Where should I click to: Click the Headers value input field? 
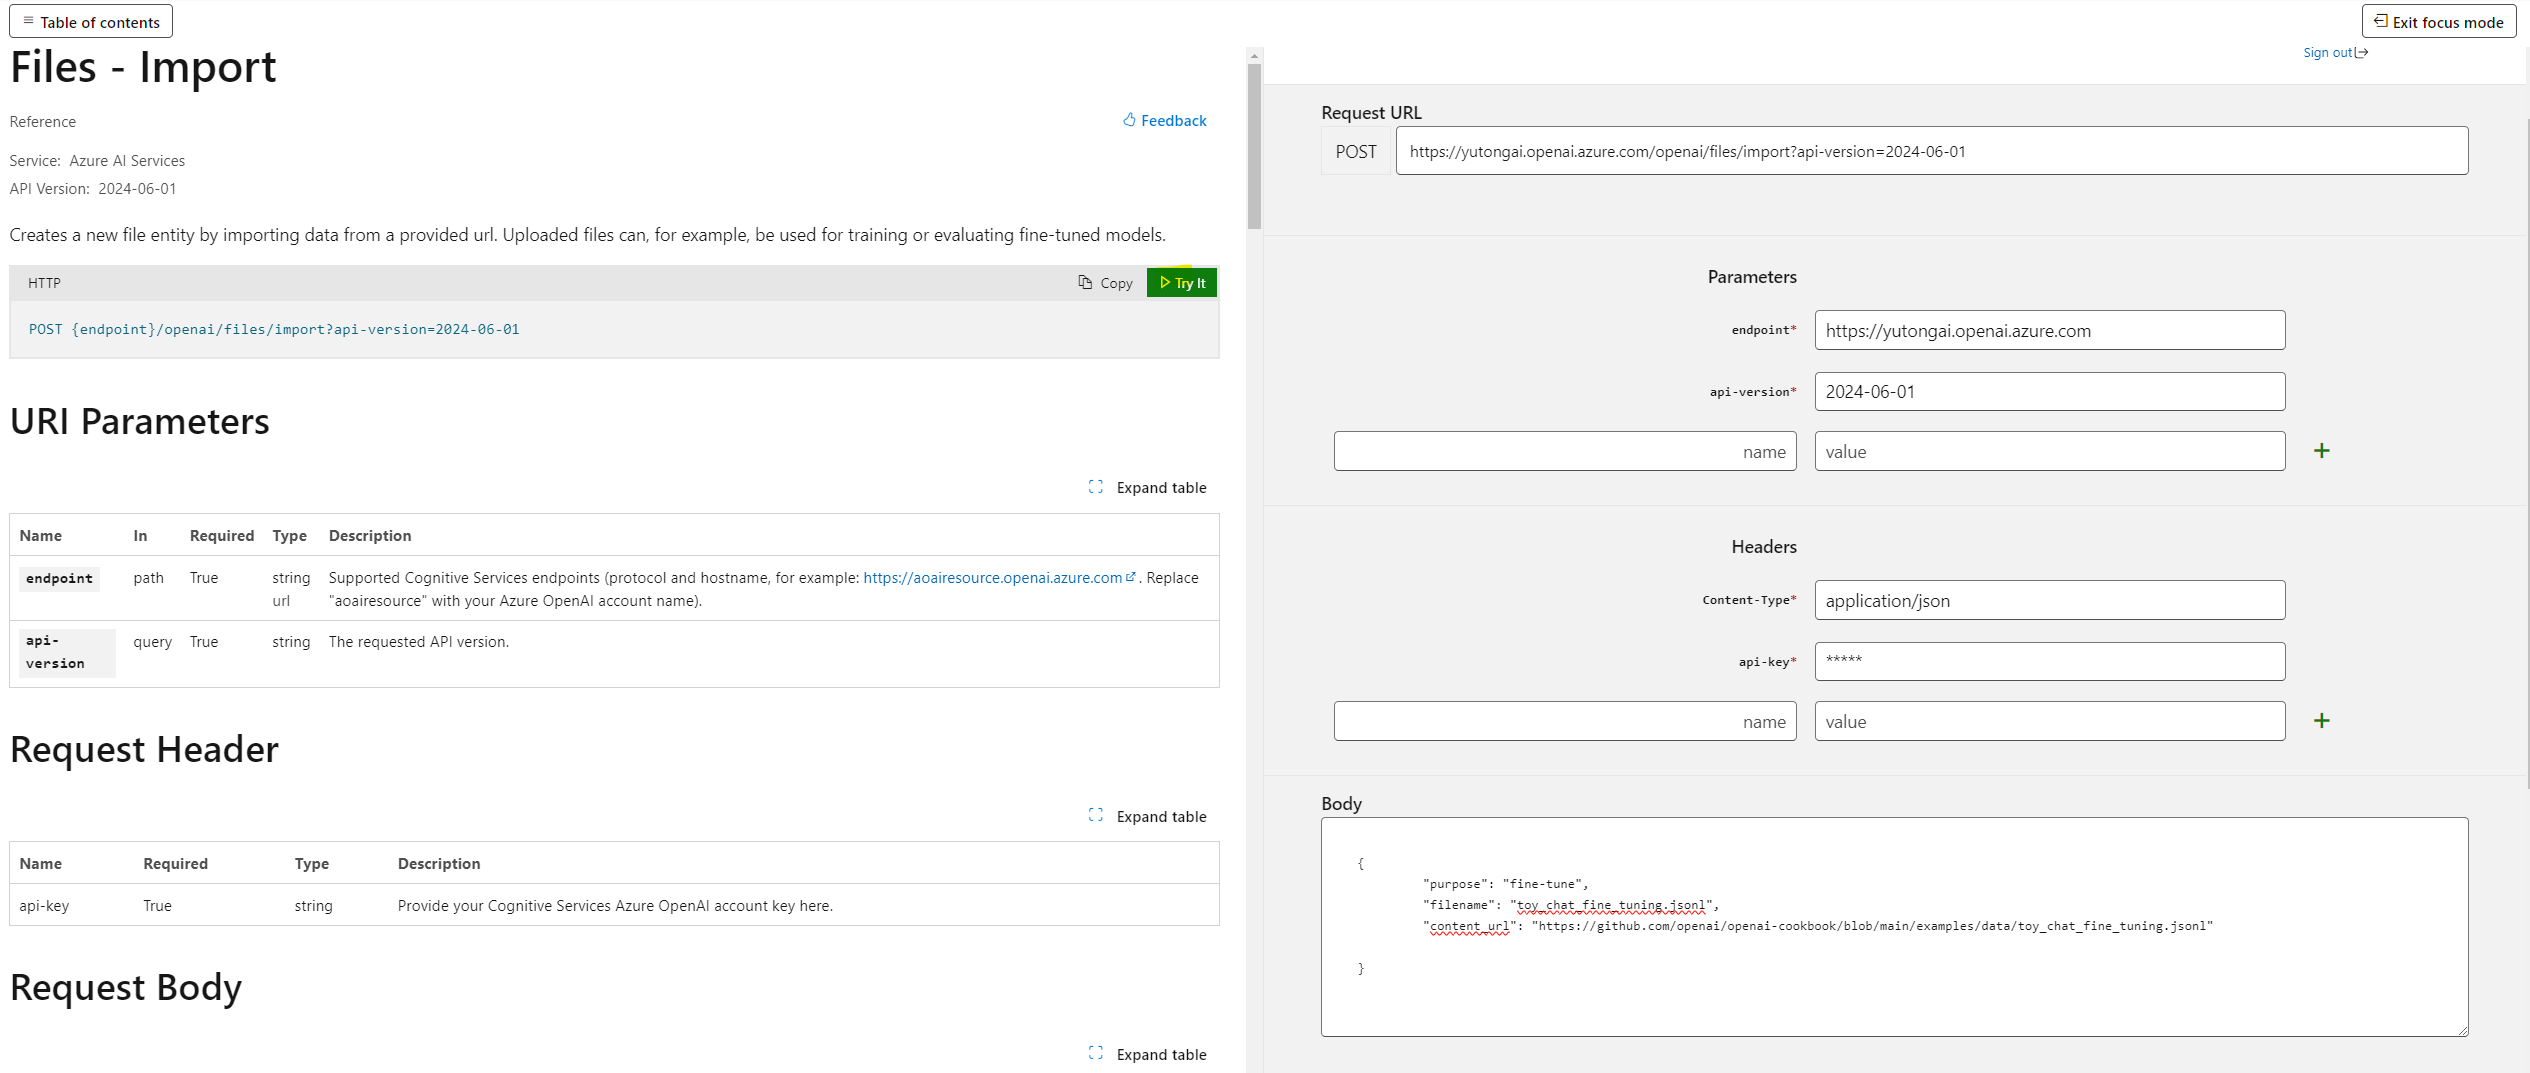[2049, 721]
